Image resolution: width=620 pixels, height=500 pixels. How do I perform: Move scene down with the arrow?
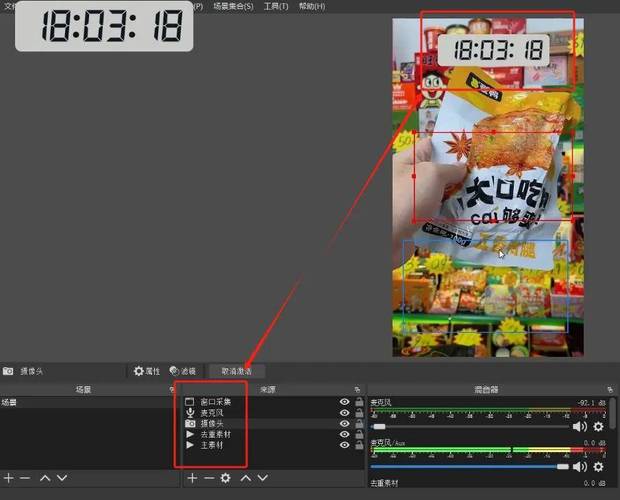tap(62, 478)
